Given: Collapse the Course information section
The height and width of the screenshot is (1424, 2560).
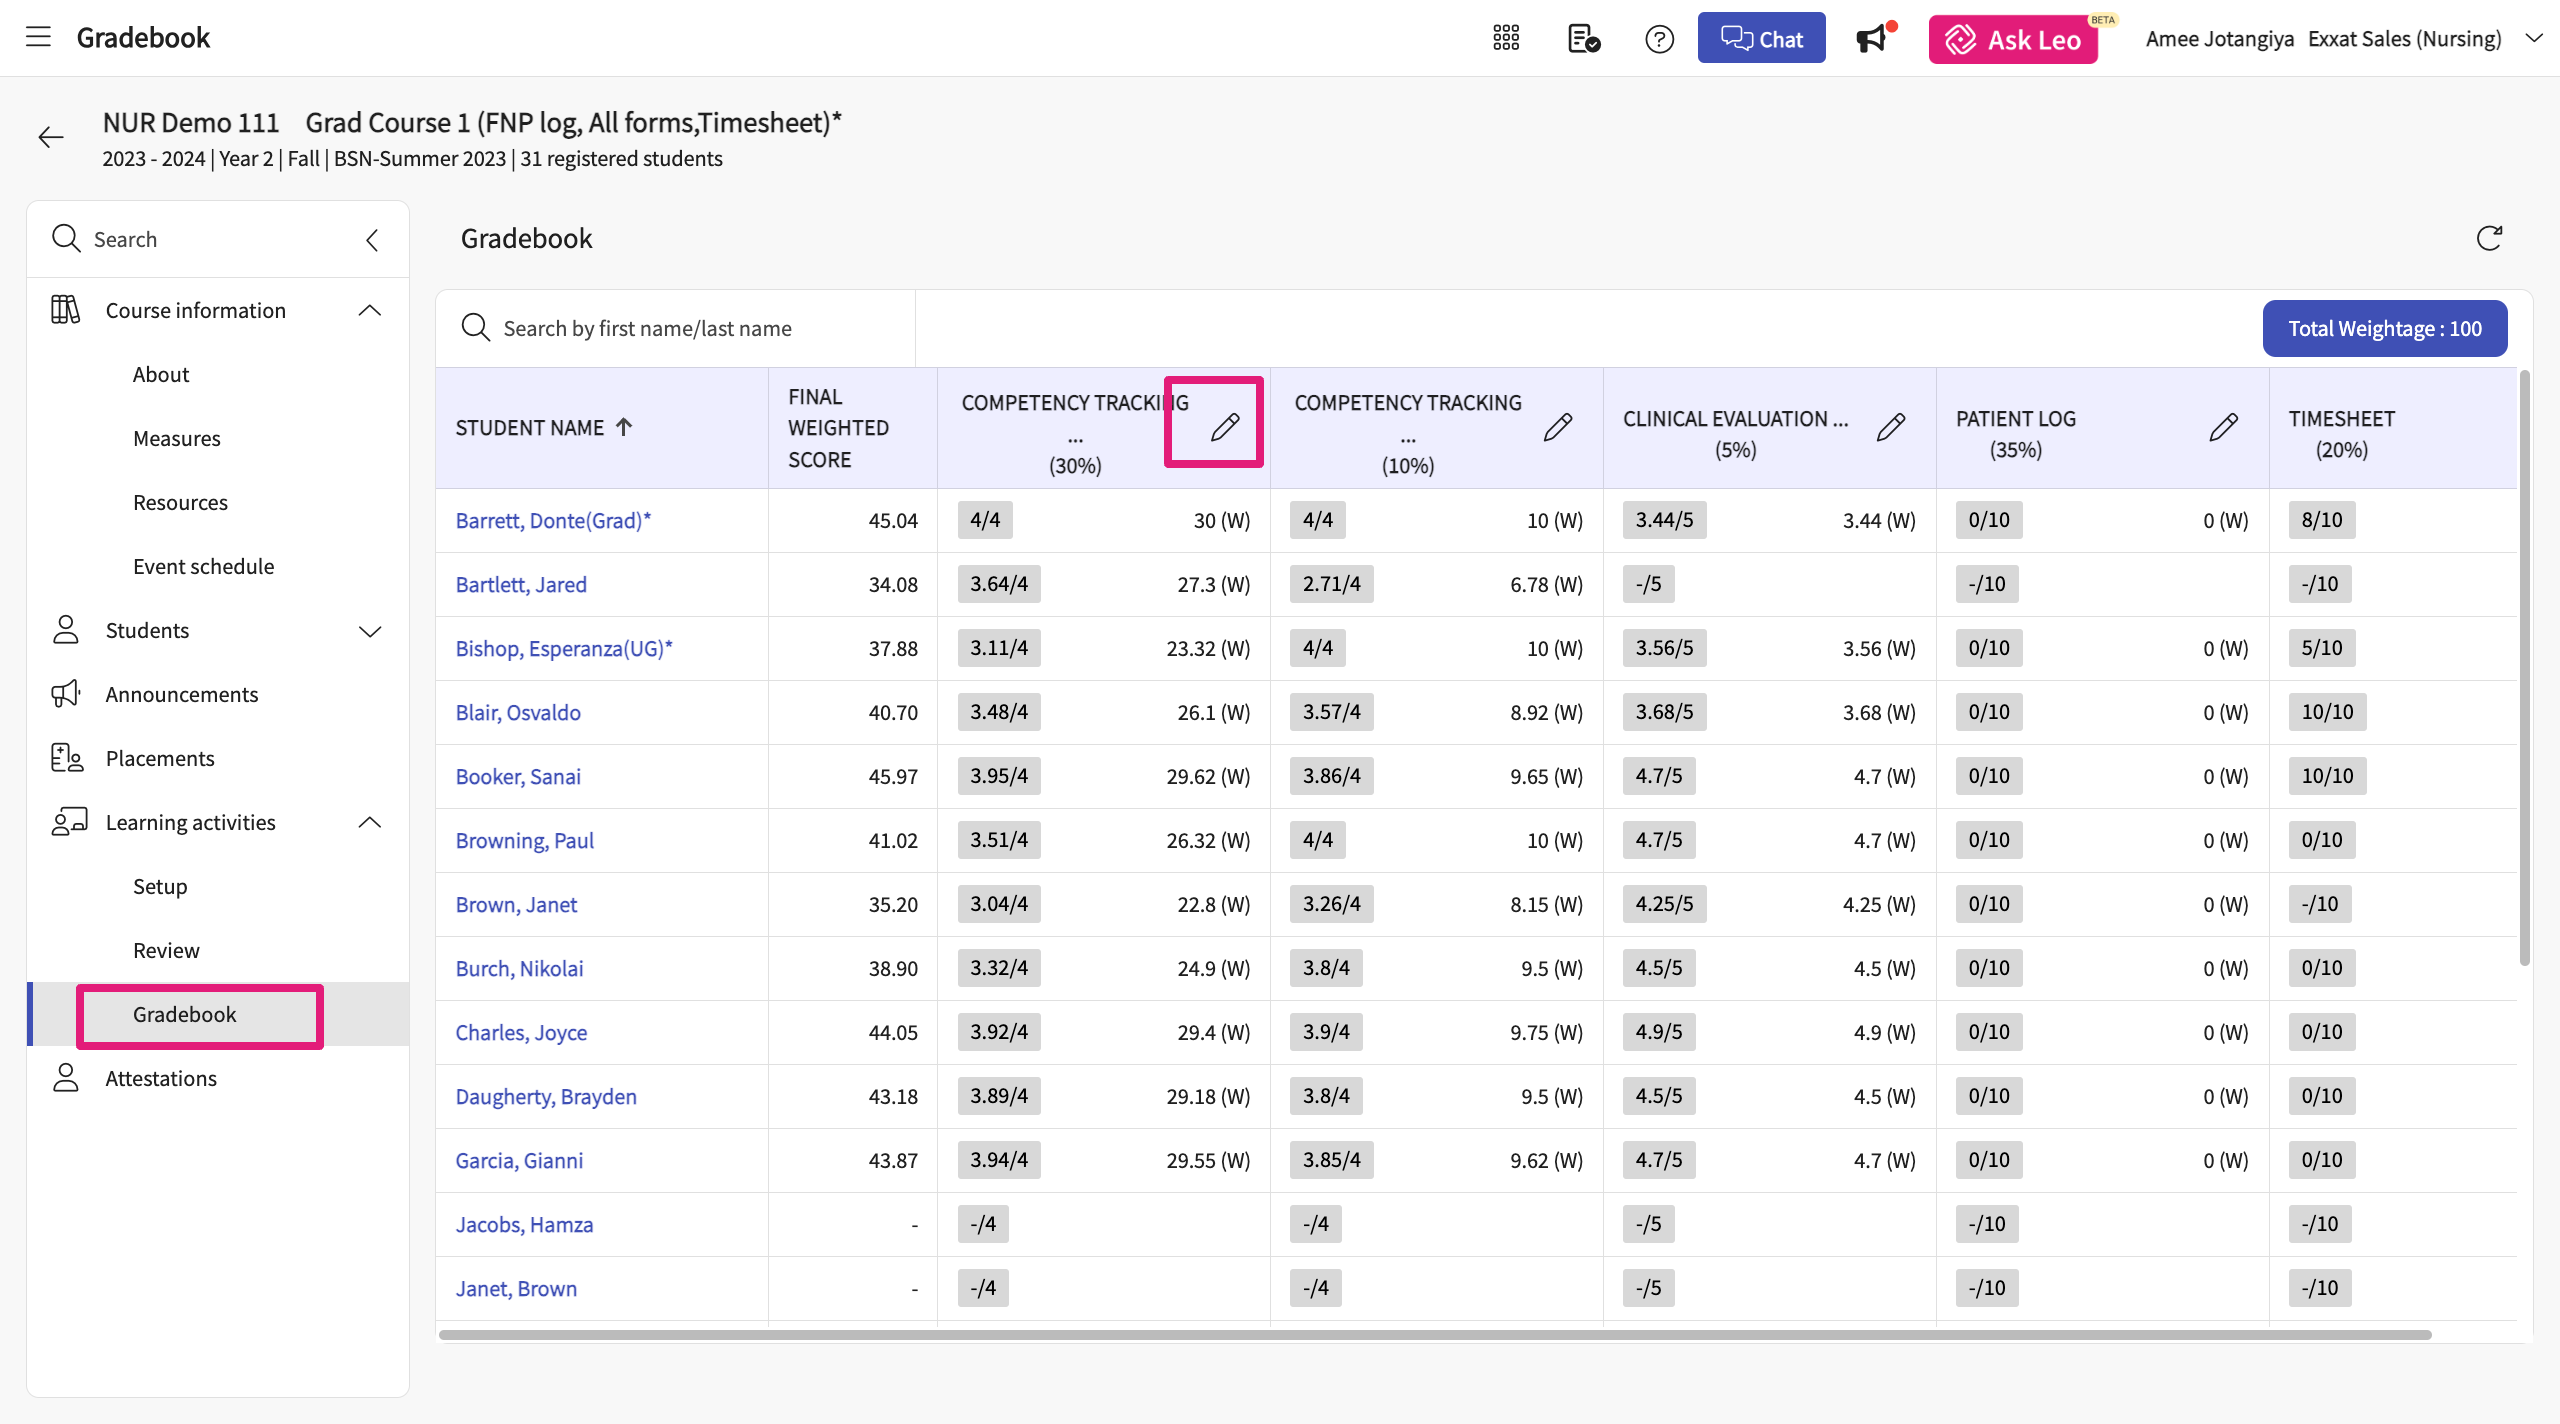Looking at the screenshot, I should pos(369,311).
